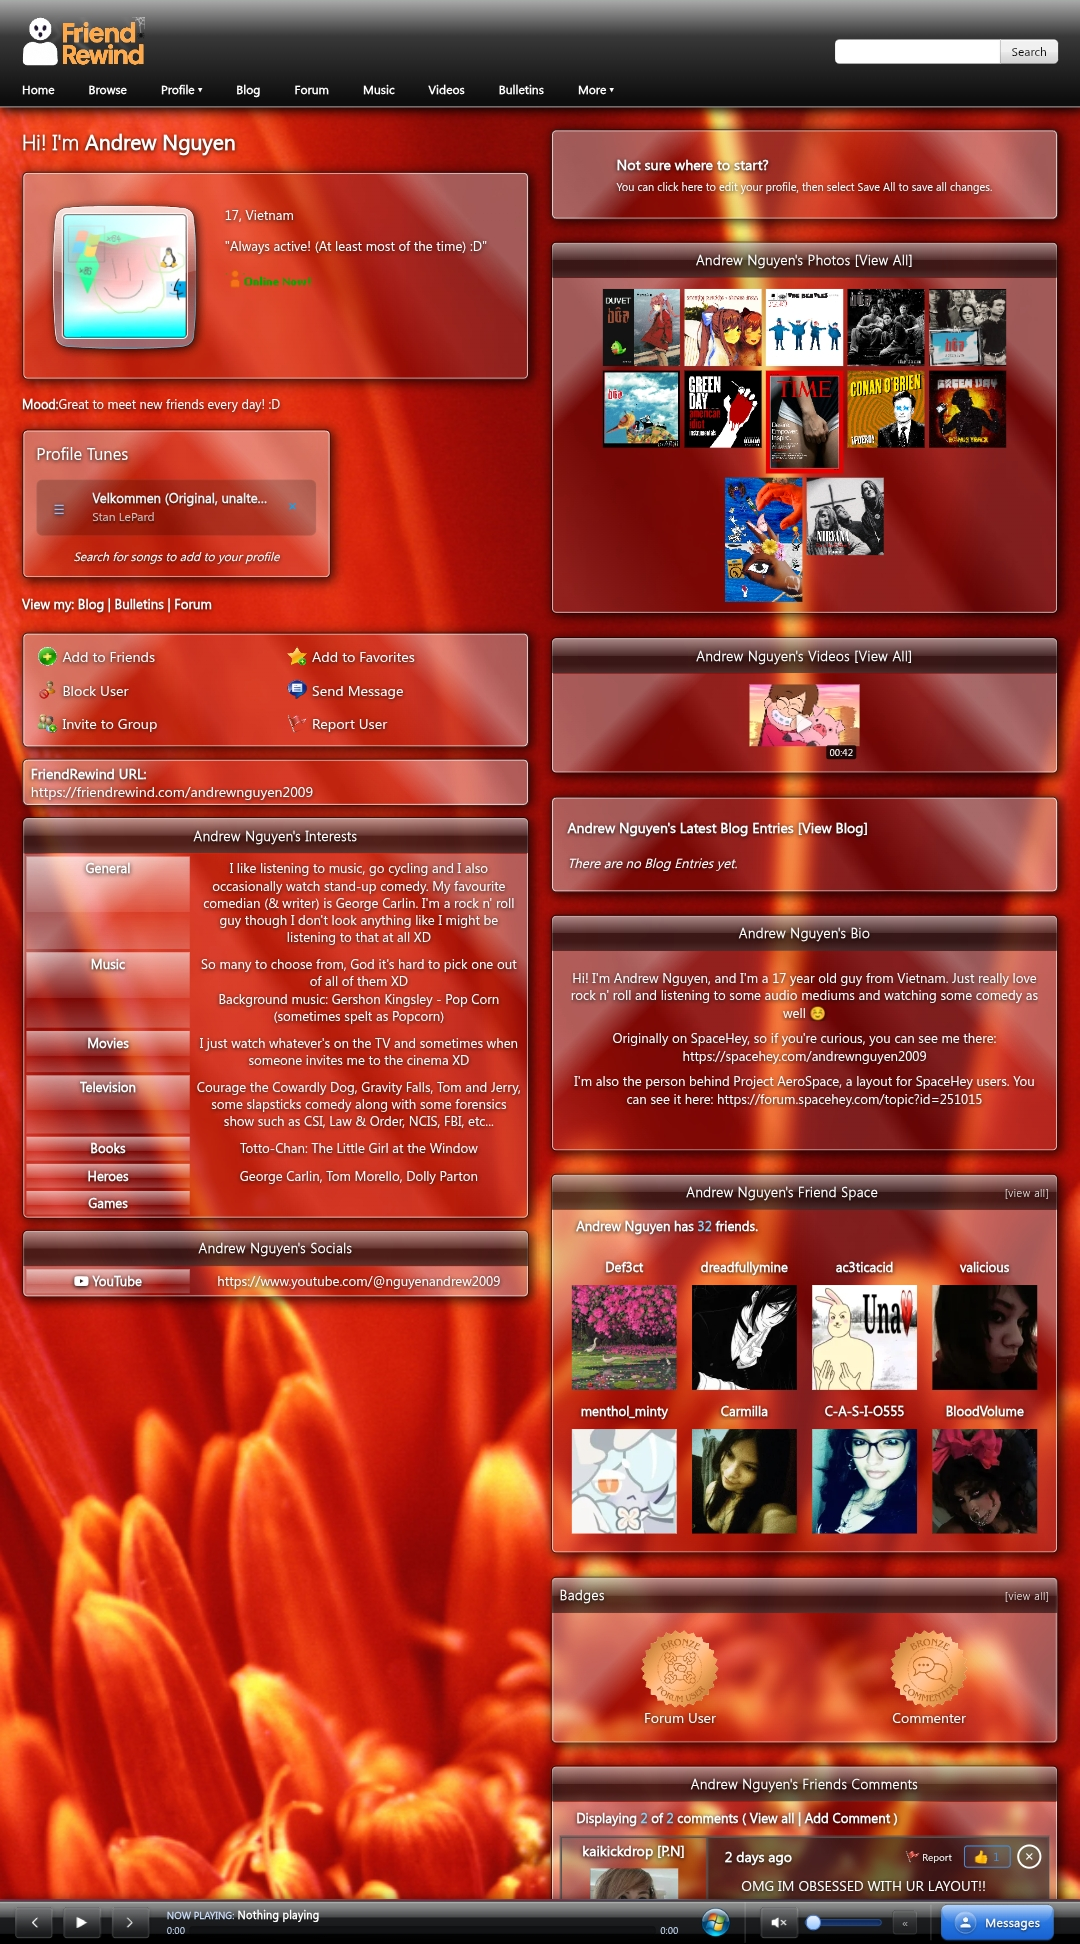This screenshot has width=1080, height=1944.
Task: Open the Bulletins link under View my
Action: click(x=139, y=605)
